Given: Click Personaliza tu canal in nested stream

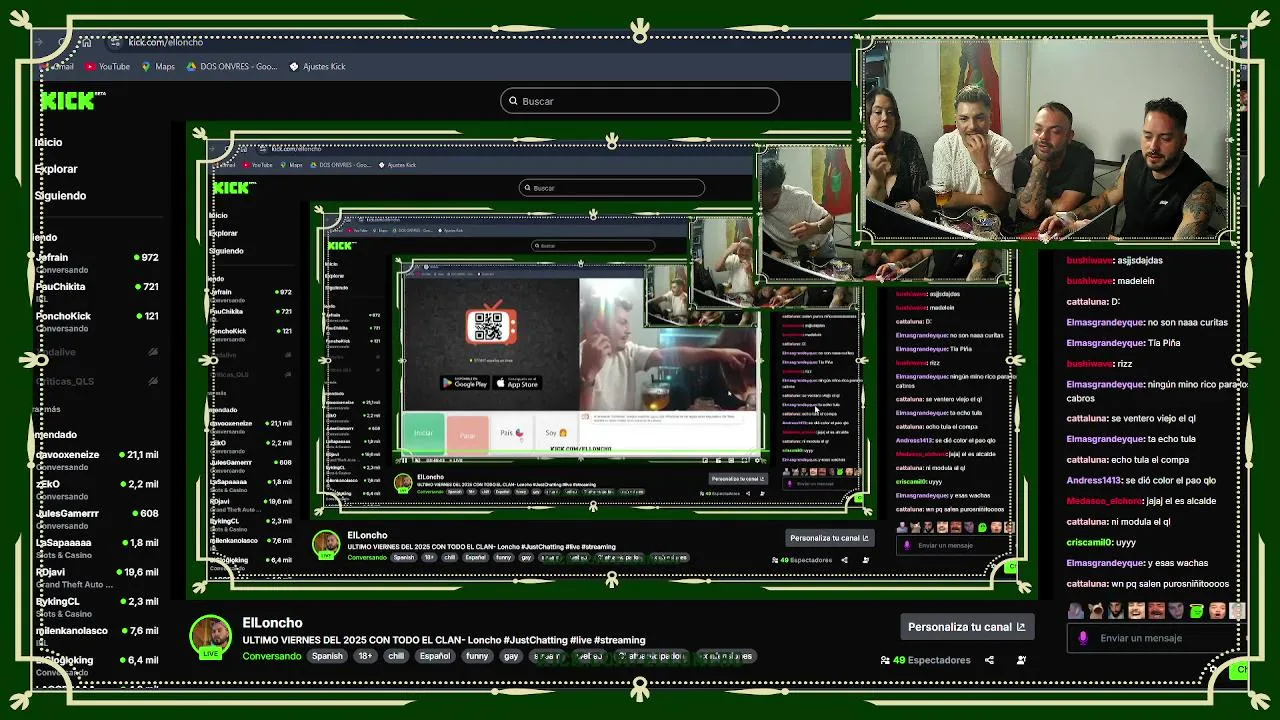Looking at the screenshot, I should [x=830, y=538].
